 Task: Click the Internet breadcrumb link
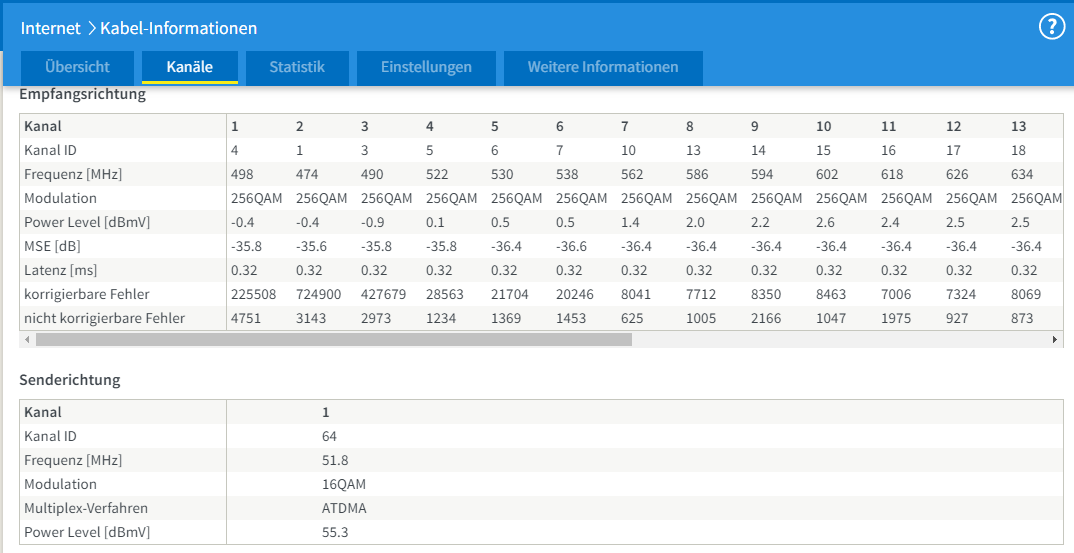50,29
